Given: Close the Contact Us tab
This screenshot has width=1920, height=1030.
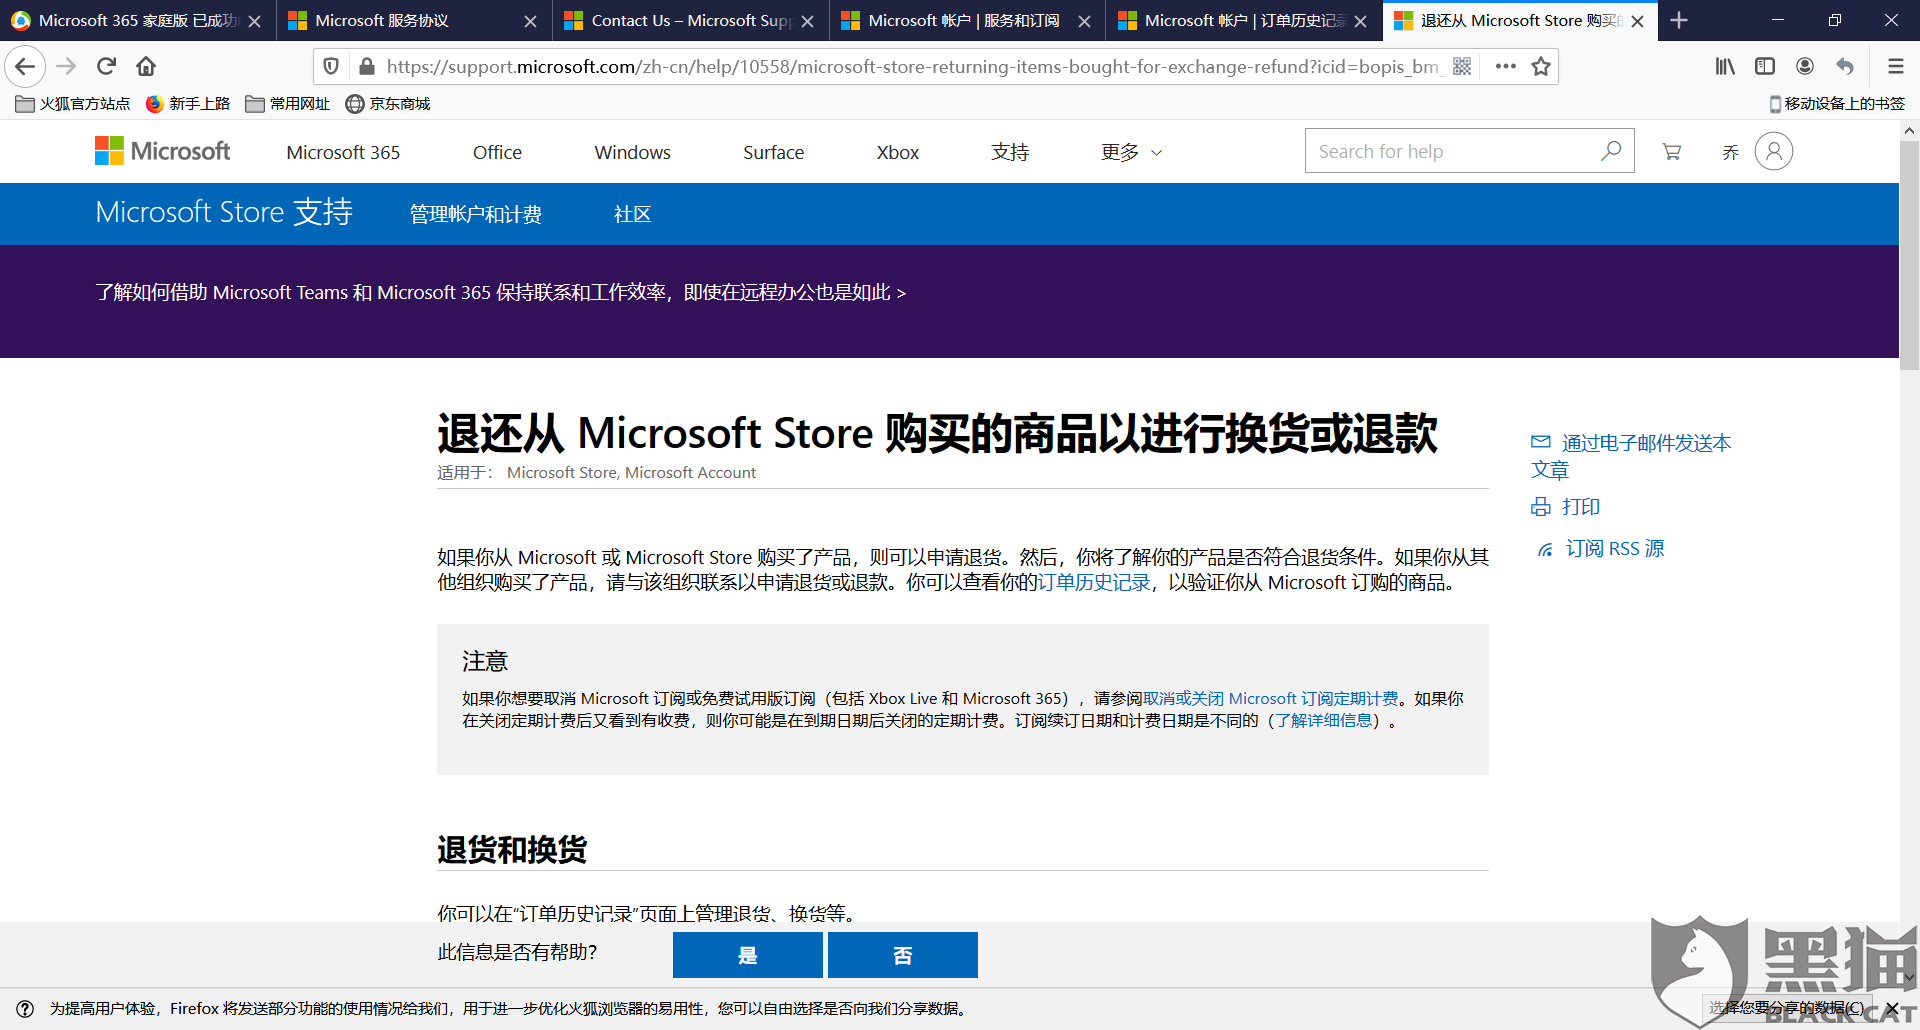Looking at the screenshot, I should tap(807, 21).
